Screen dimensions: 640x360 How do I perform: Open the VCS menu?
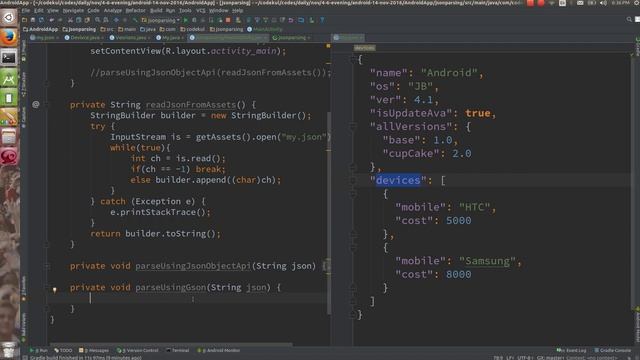coord(200,11)
